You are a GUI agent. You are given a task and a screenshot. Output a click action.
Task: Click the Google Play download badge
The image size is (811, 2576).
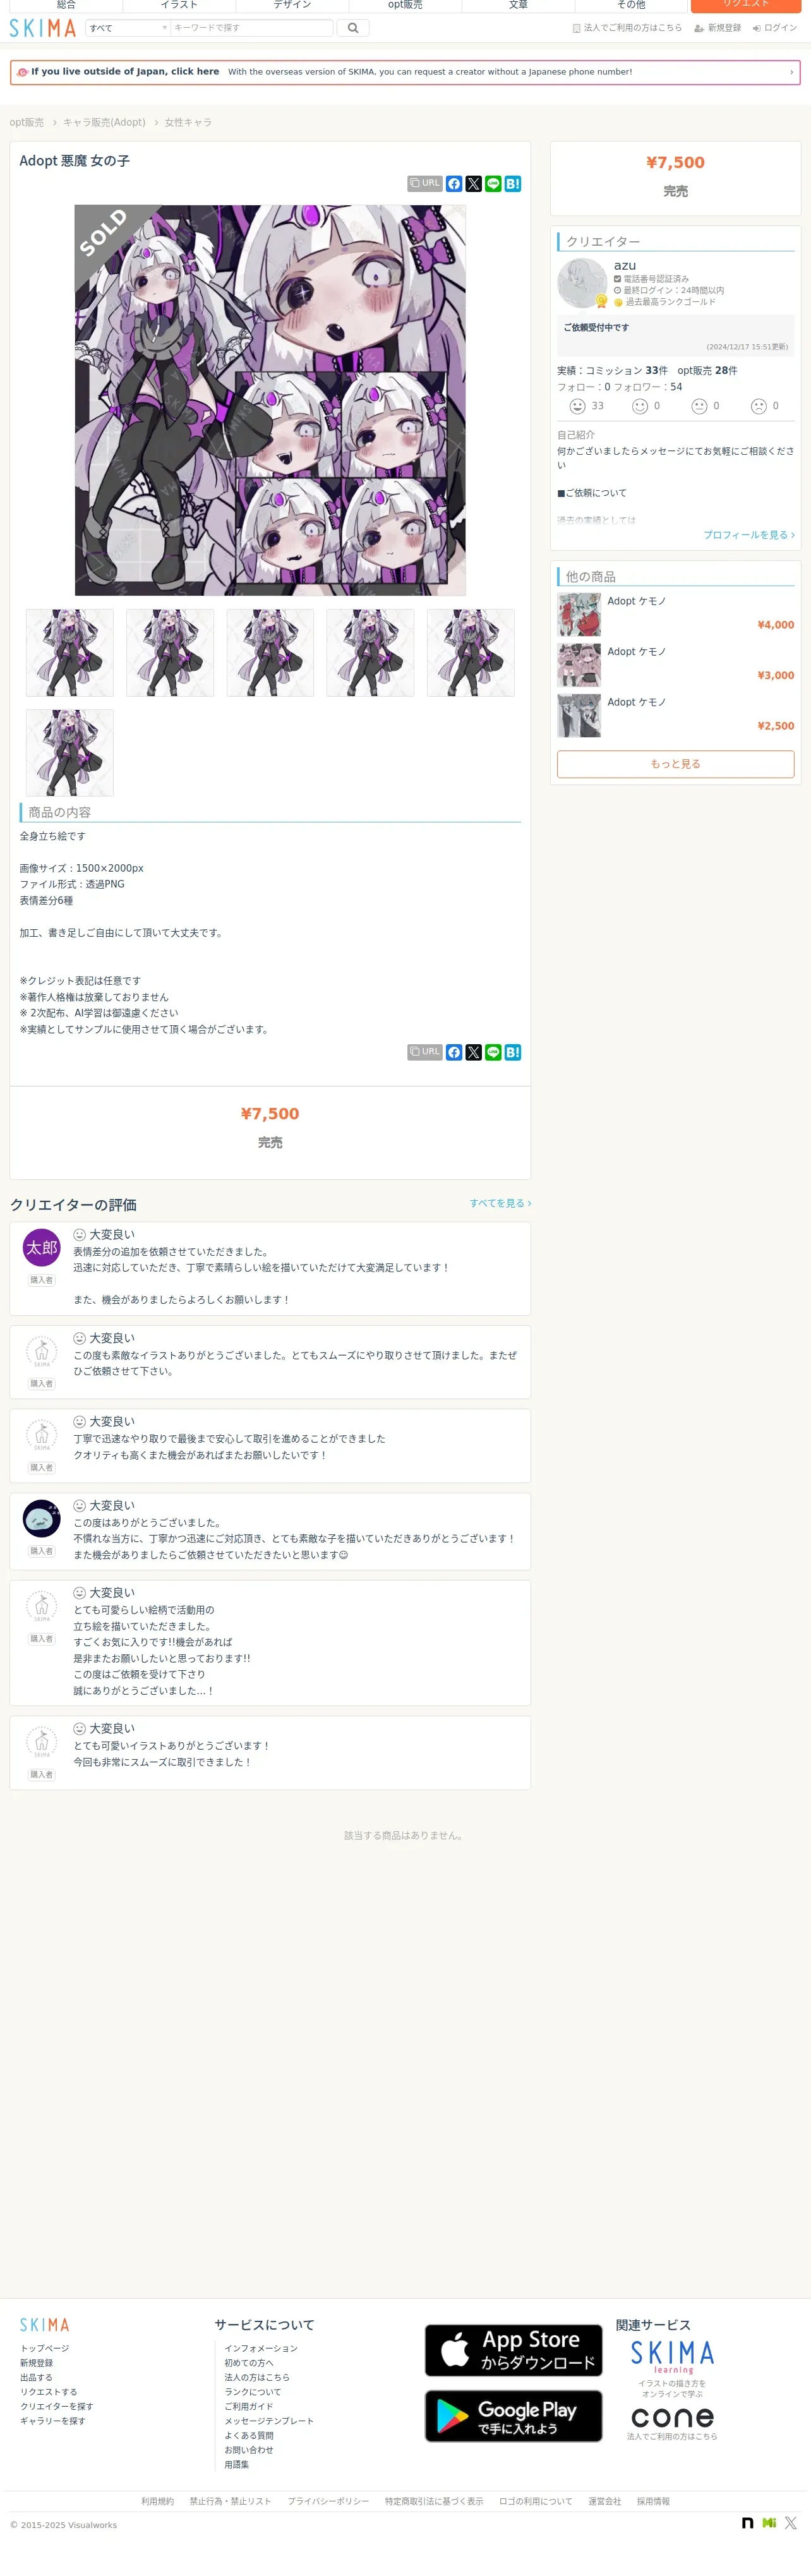(514, 2416)
